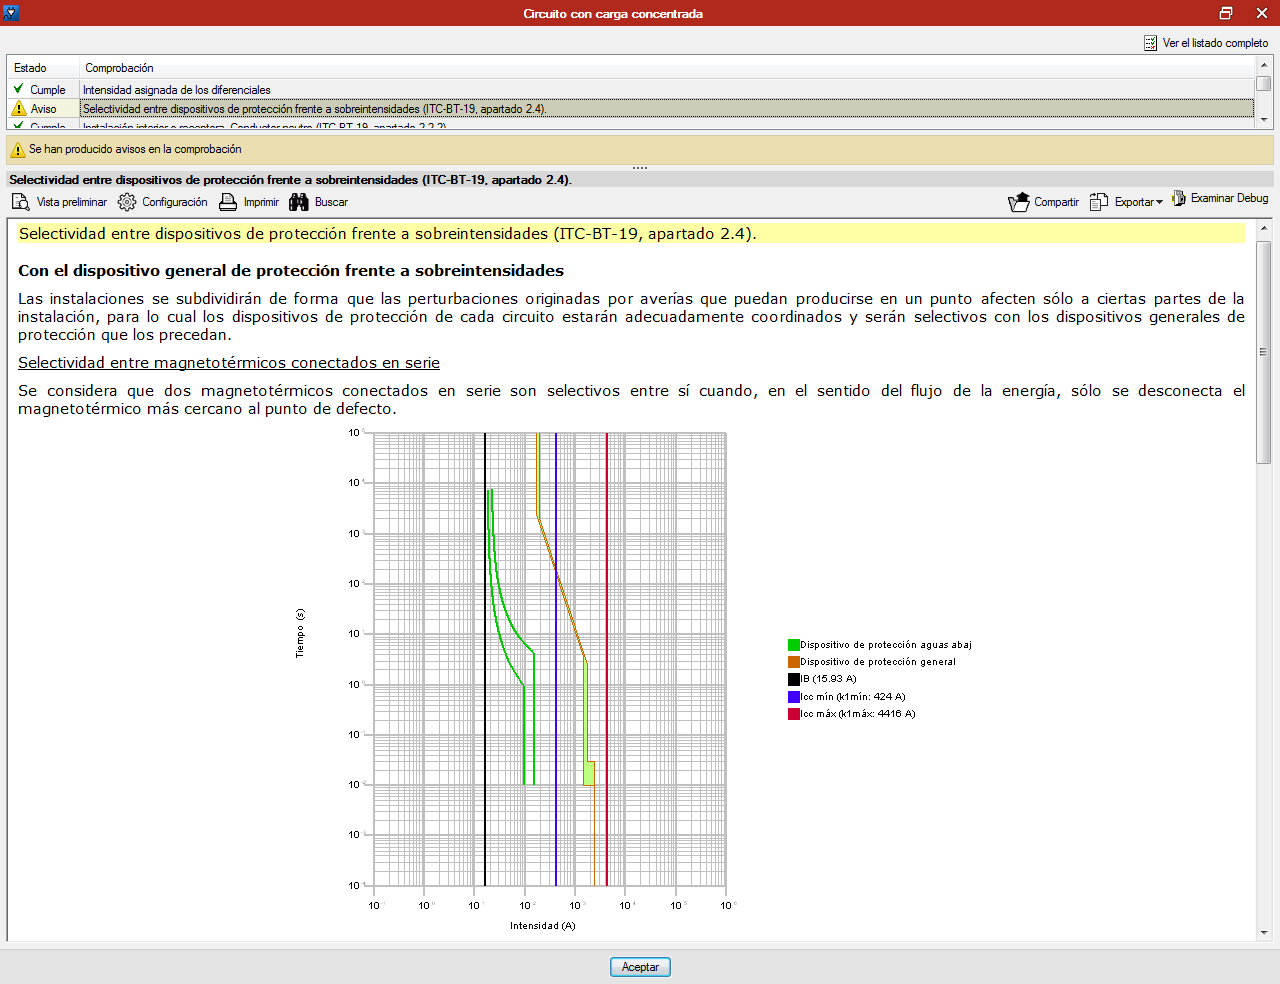Viewport: 1280px width, 984px height.
Task: Click the section title bar Selectividad entre dispositivos de protección
Action: (x=640, y=180)
